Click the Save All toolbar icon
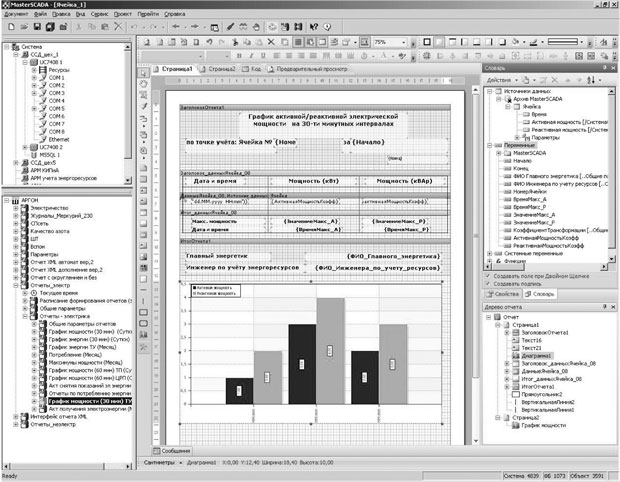Viewport: 620px width, 482px height. (x=50, y=27)
